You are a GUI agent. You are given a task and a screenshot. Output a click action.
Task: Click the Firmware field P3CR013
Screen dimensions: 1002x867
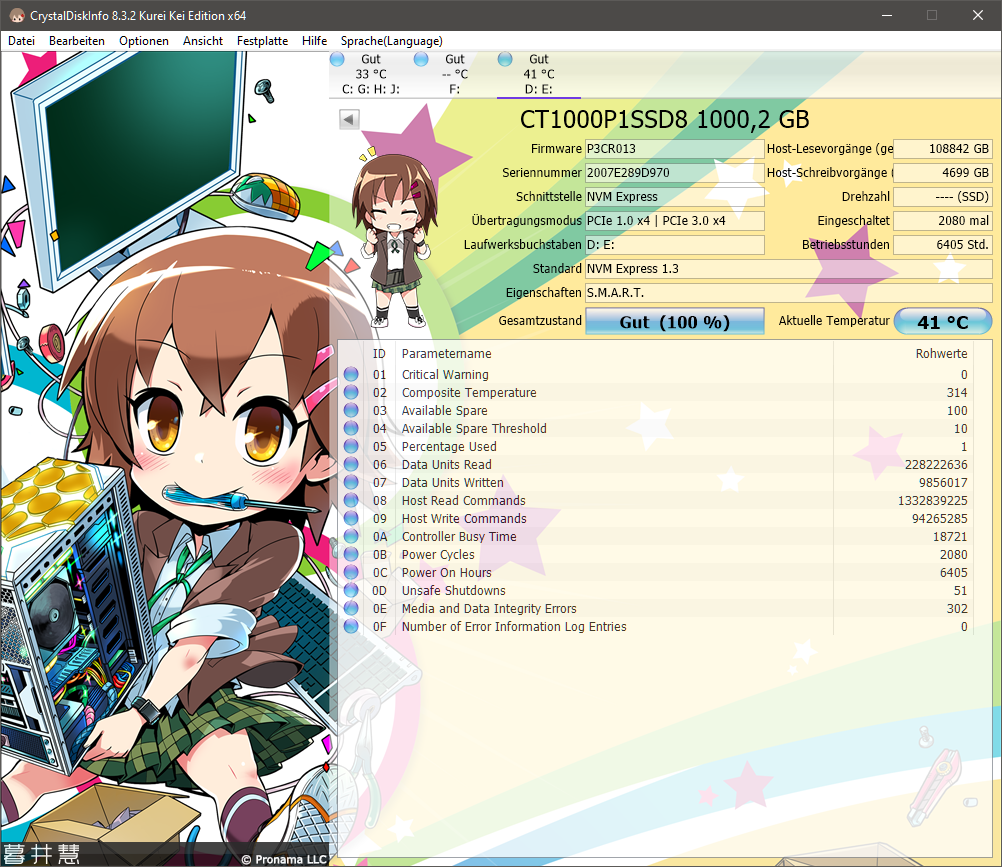tap(675, 149)
